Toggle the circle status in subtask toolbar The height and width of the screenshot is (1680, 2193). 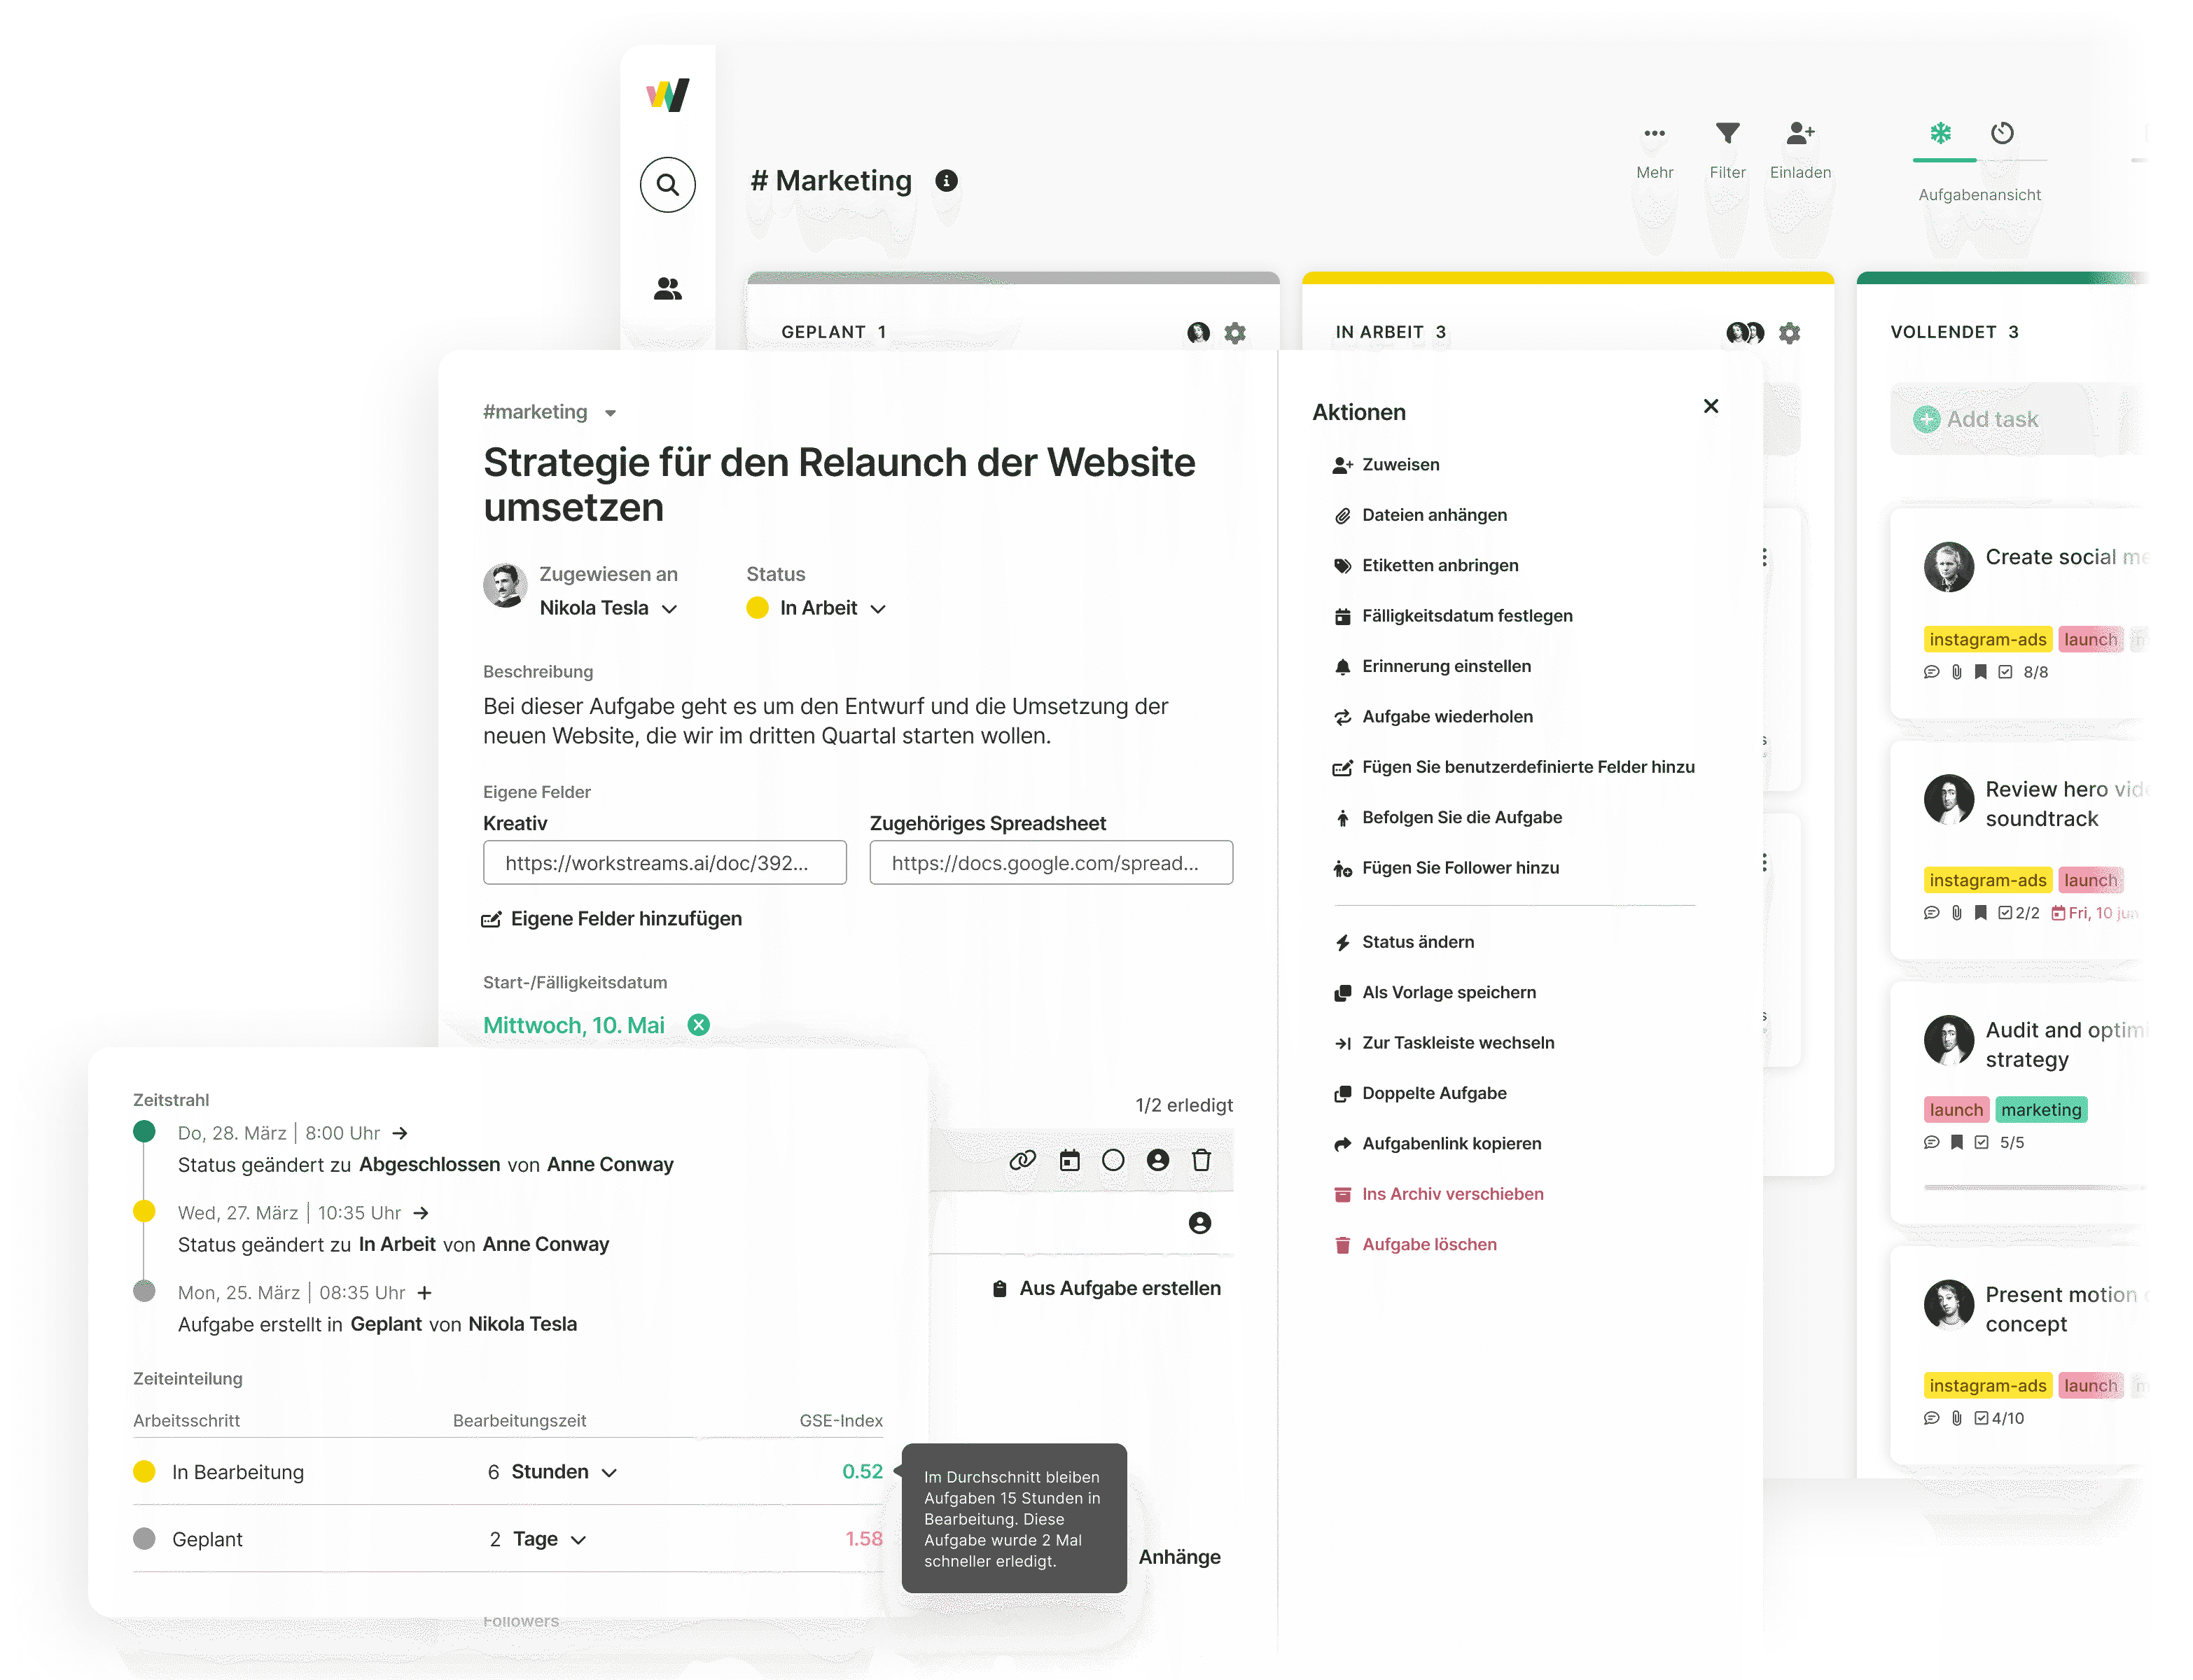click(1113, 1160)
